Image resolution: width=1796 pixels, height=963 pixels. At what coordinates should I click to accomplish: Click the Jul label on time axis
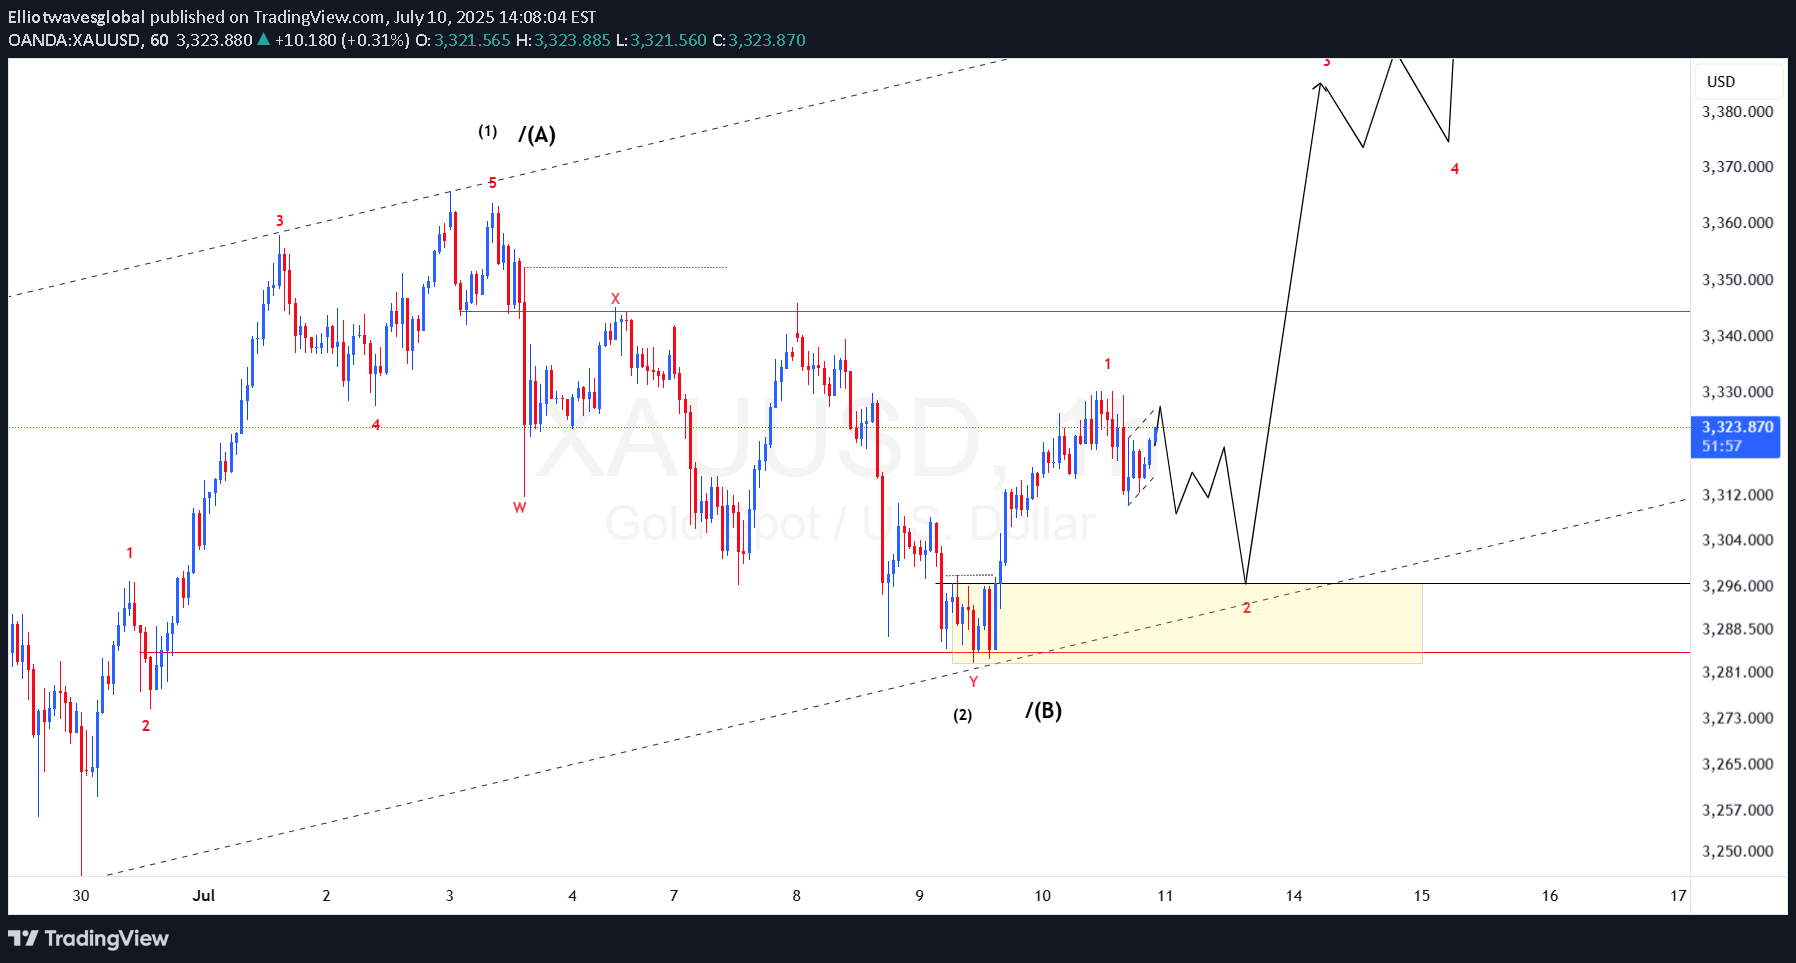204,896
